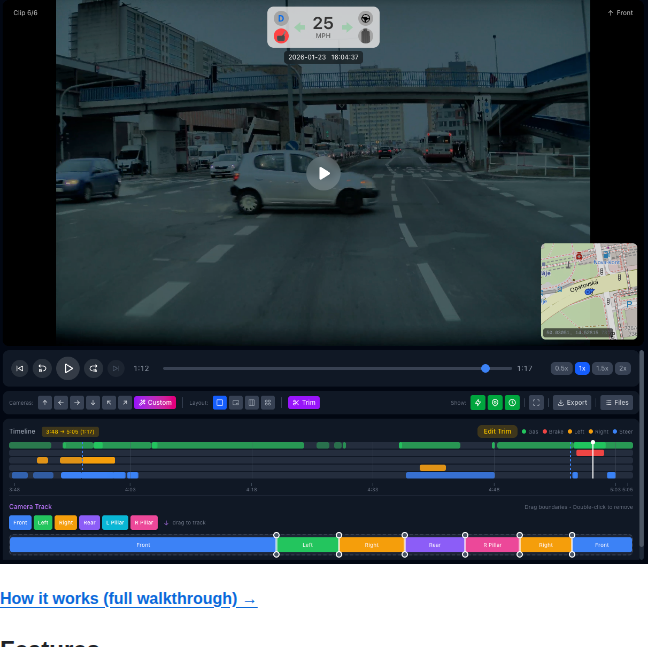Image resolution: width=648 pixels, height=647 pixels.
Task: Switch to right camera arrow icon
Action: tap(77, 402)
